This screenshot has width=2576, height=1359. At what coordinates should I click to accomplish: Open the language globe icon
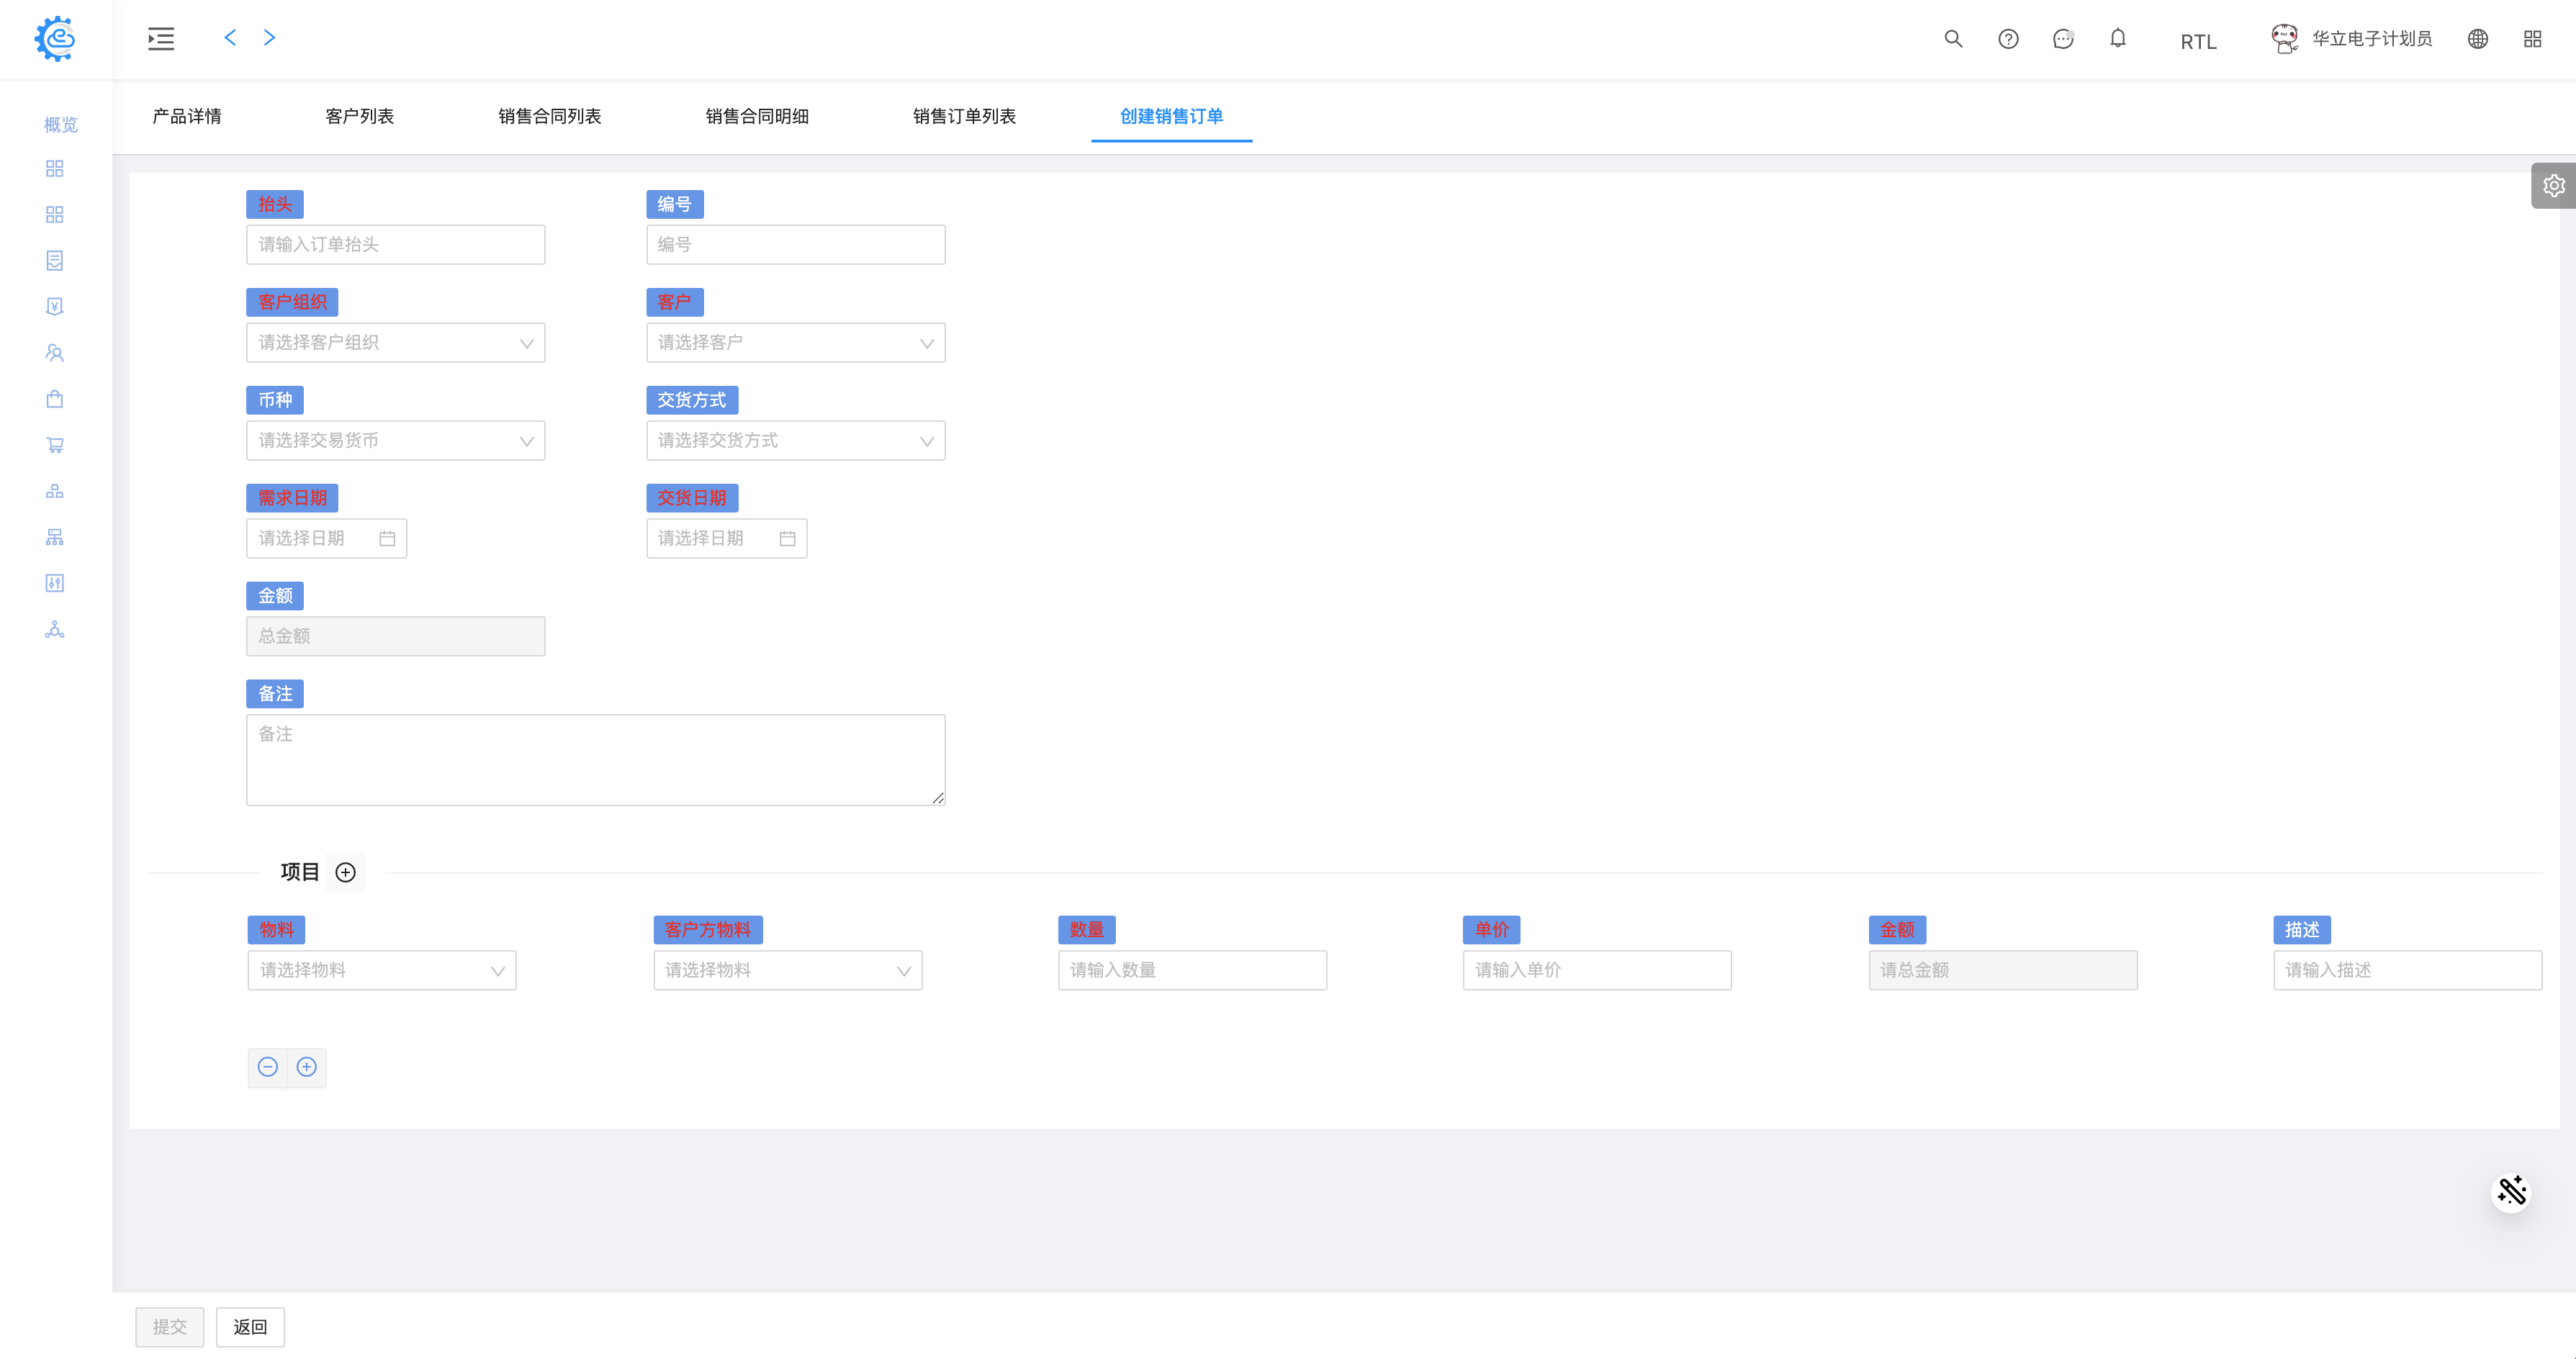(x=2477, y=39)
